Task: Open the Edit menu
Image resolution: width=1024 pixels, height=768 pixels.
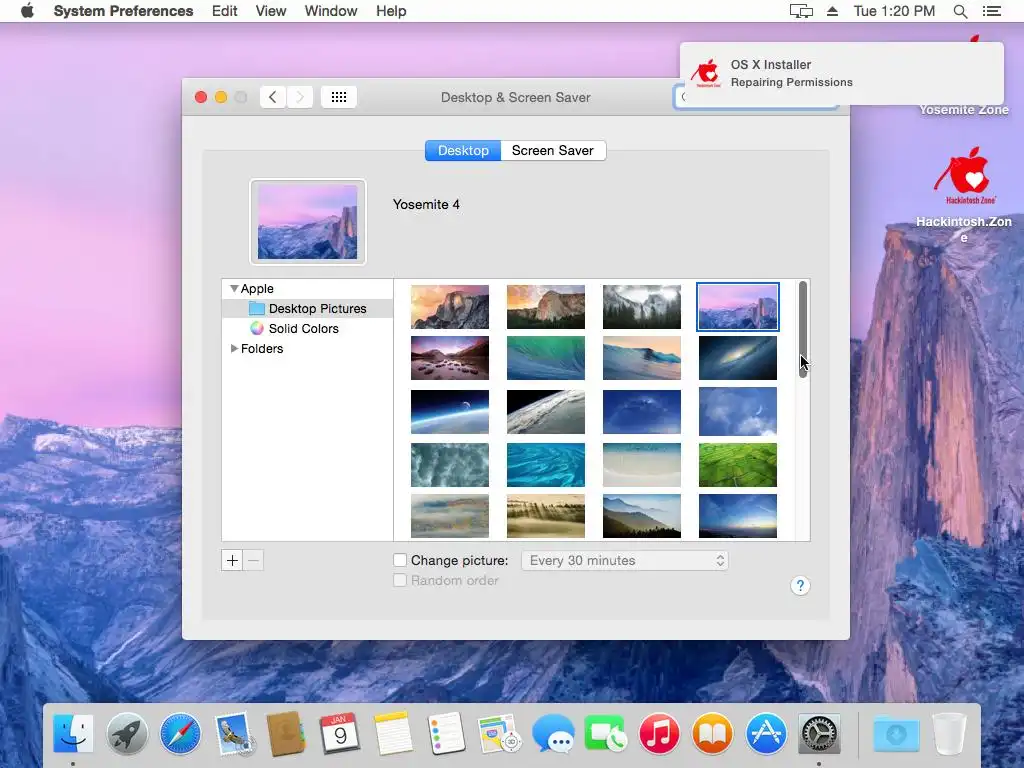Action: click(x=225, y=11)
